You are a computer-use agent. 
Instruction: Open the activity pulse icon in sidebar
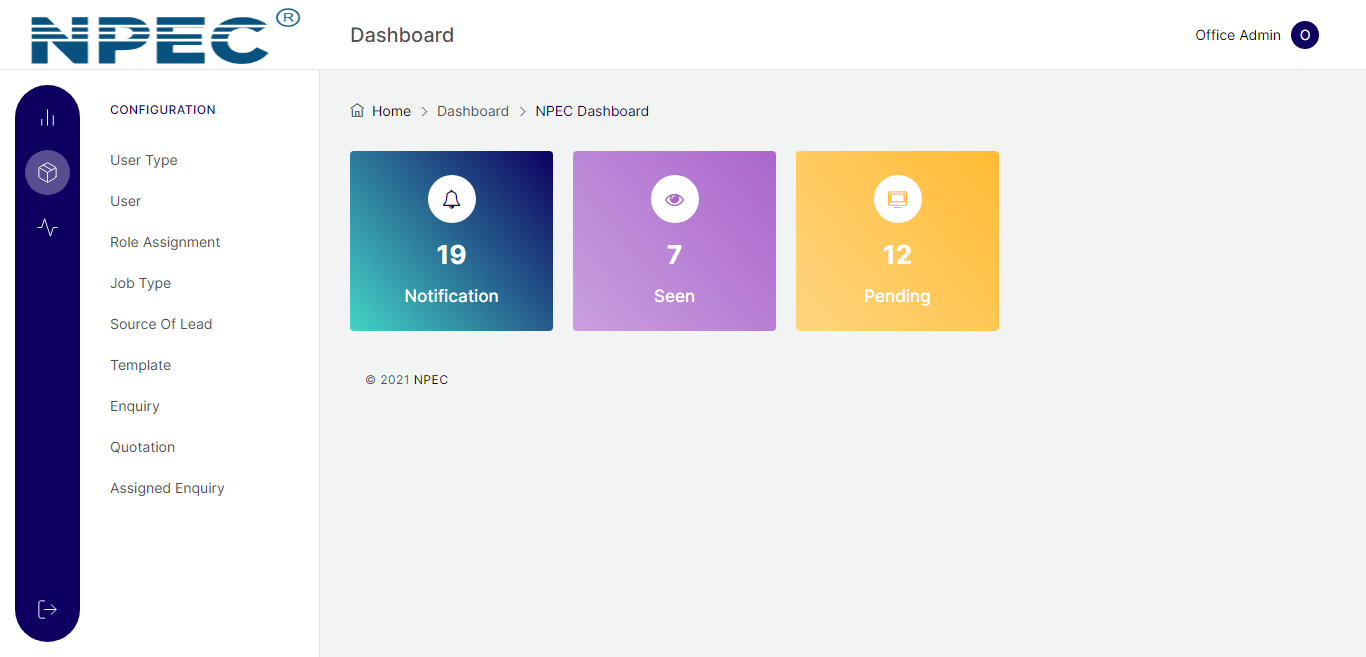point(47,228)
